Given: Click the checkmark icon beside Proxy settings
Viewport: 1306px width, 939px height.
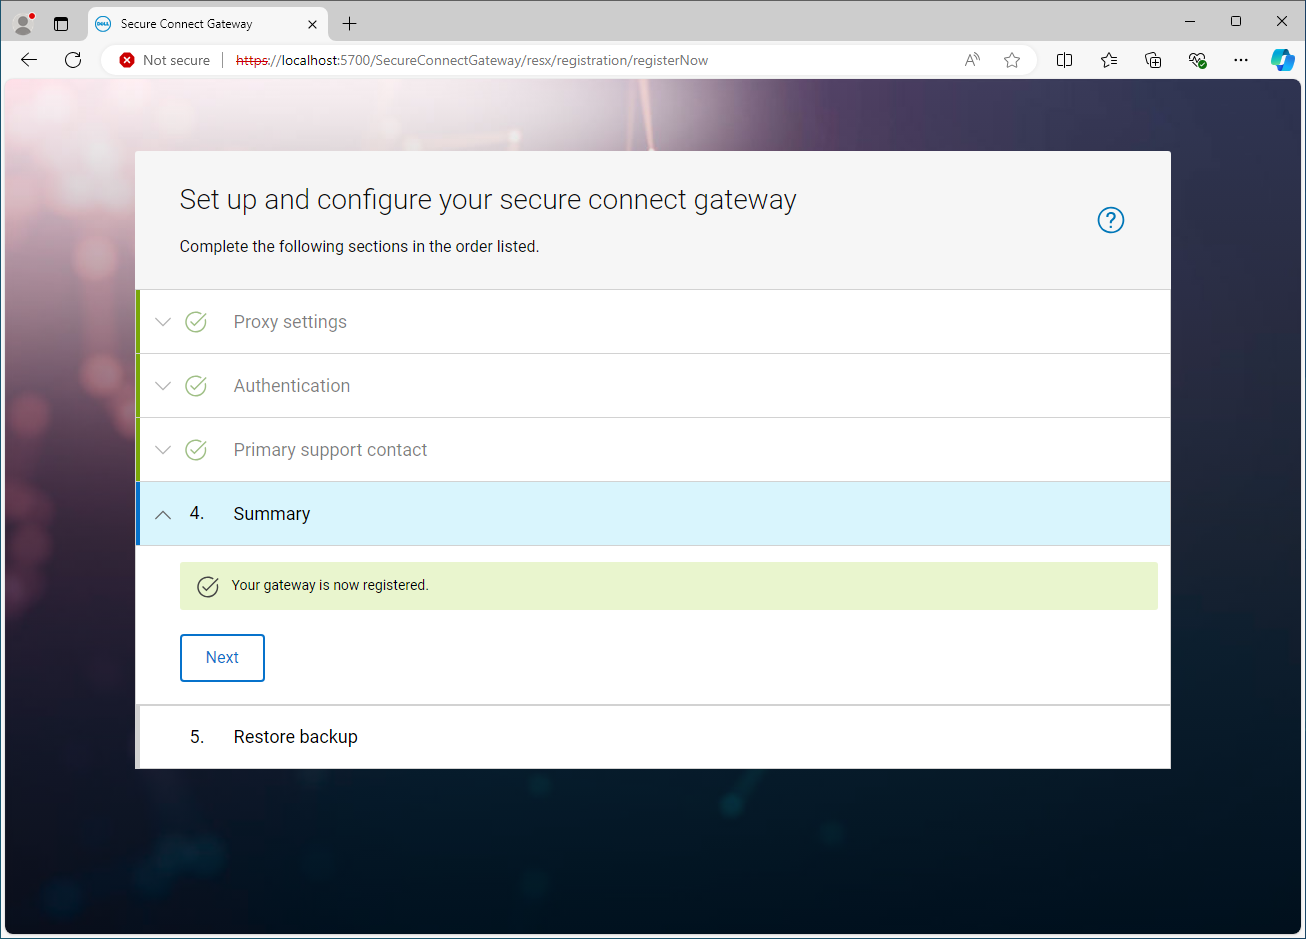Looking at the screenshot, I should (195, 321).
